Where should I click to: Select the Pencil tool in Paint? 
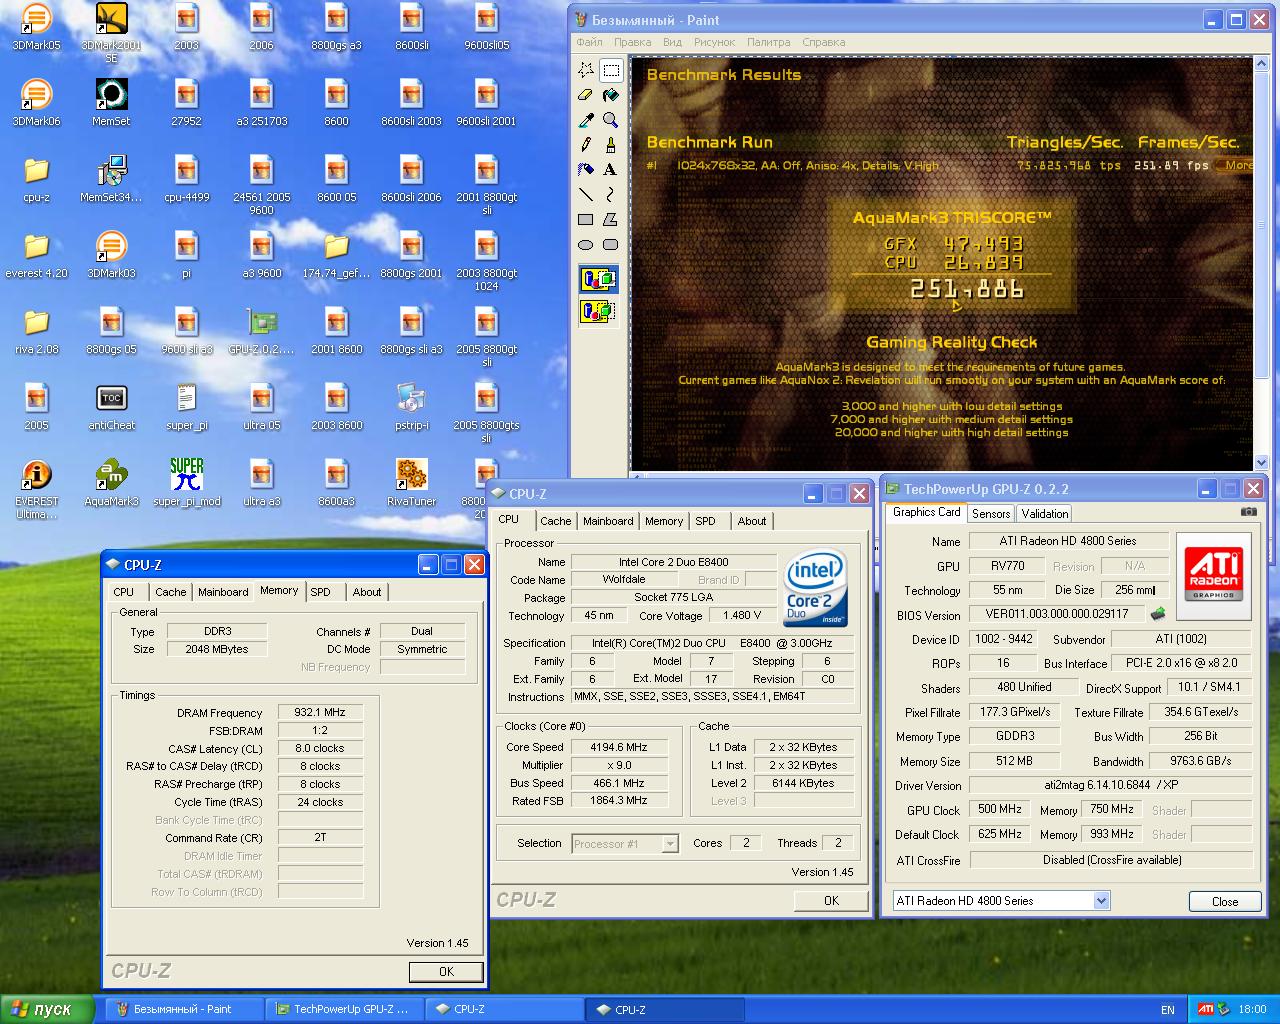(586, 145)
